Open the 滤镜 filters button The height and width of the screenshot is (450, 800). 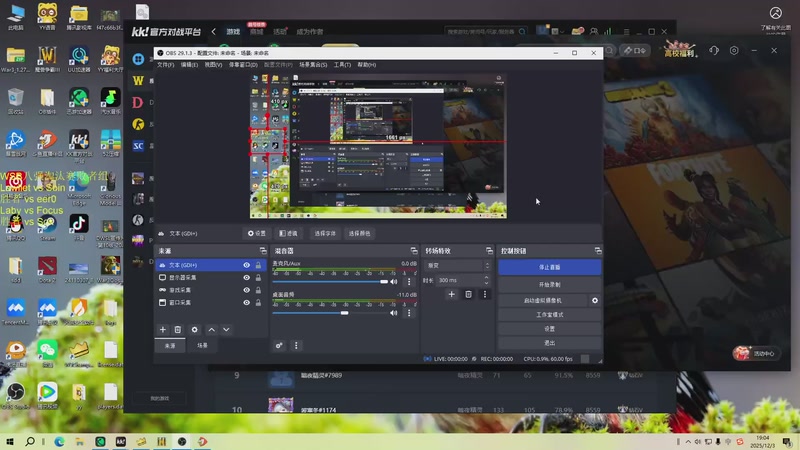pos(288,233)
